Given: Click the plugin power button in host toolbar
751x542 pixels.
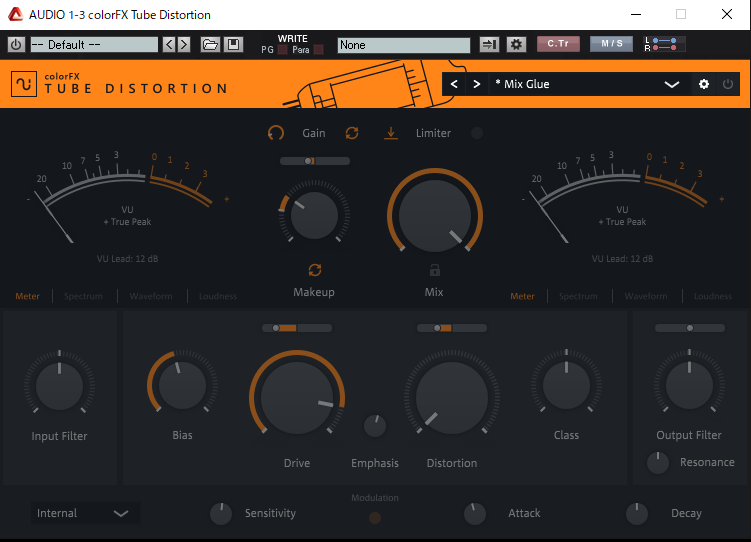Looking at the screenshot, I should [15, 45].
